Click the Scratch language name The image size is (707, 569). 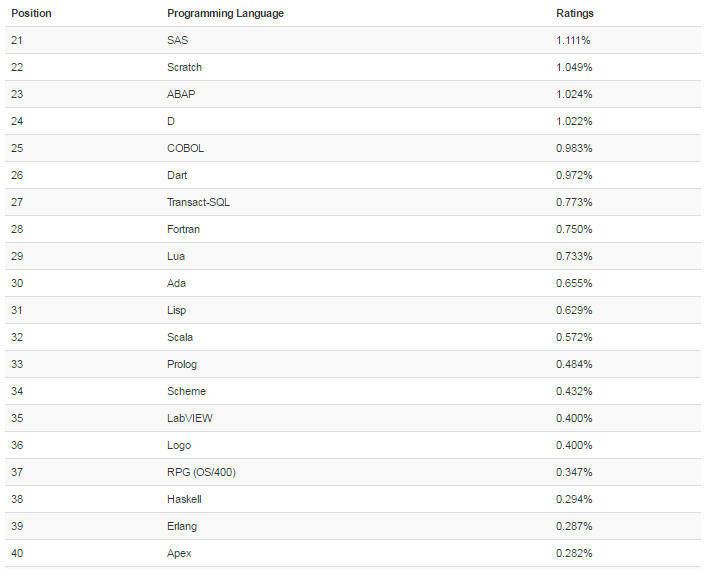coord(184,67)
